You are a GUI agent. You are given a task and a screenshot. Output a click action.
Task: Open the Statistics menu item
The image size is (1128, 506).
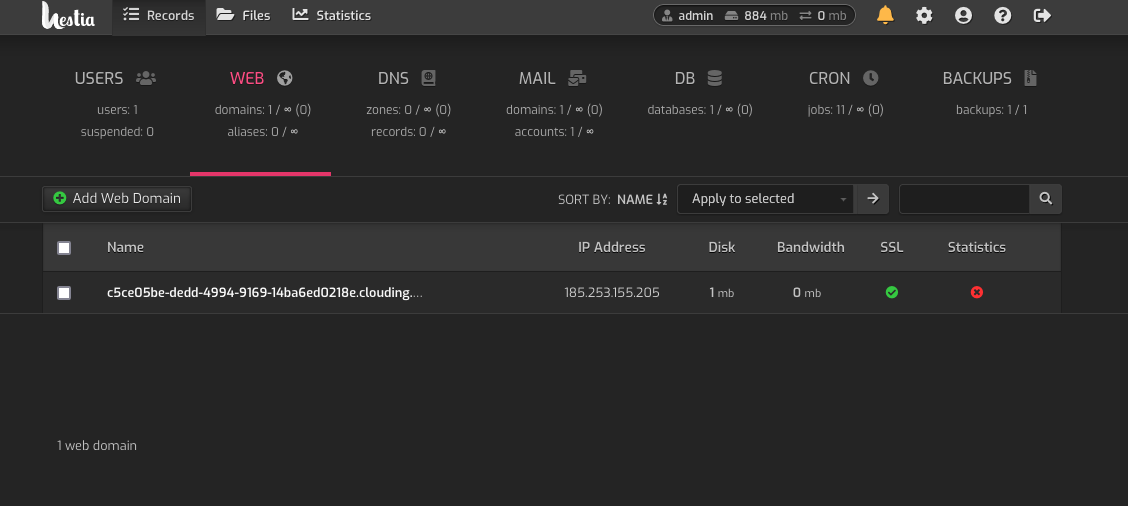click(332, 15)
